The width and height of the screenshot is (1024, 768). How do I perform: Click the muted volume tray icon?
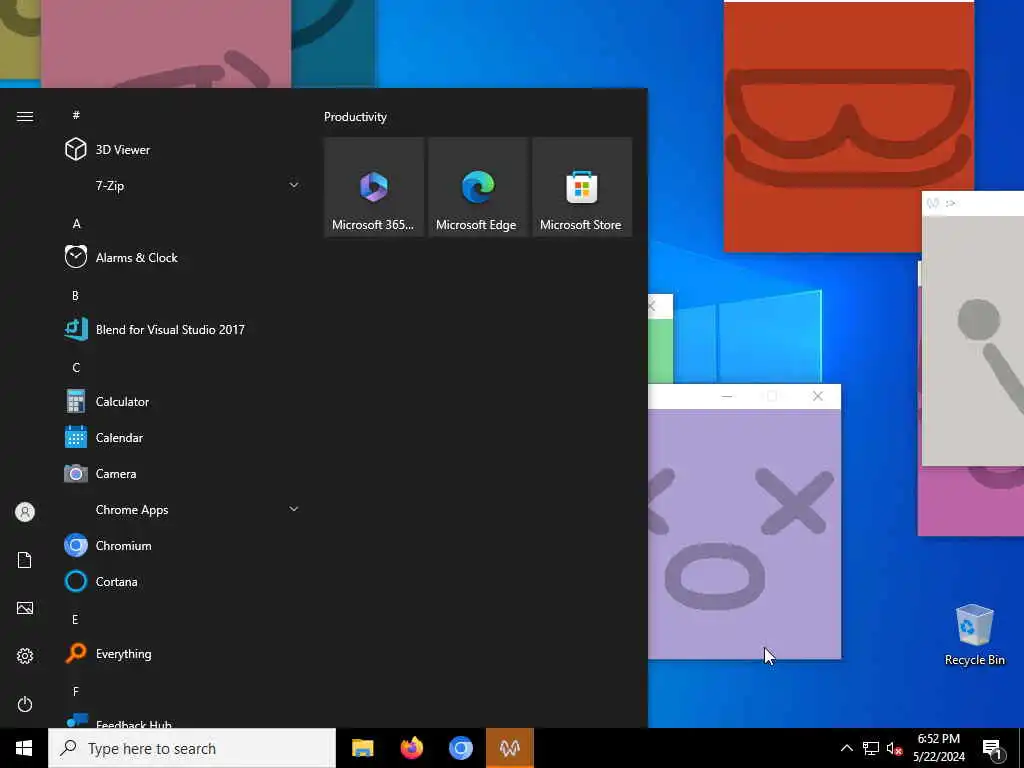pyautogui.click(x=894, y=748)
